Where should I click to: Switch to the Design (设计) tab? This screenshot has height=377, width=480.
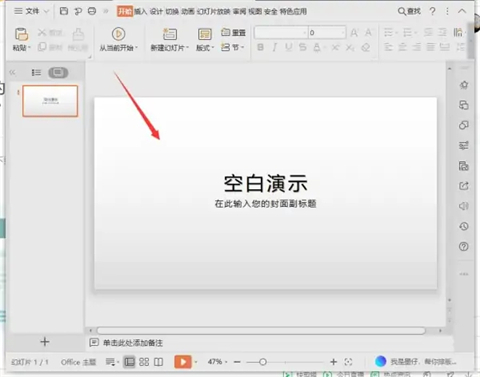(x=156, y=12)
